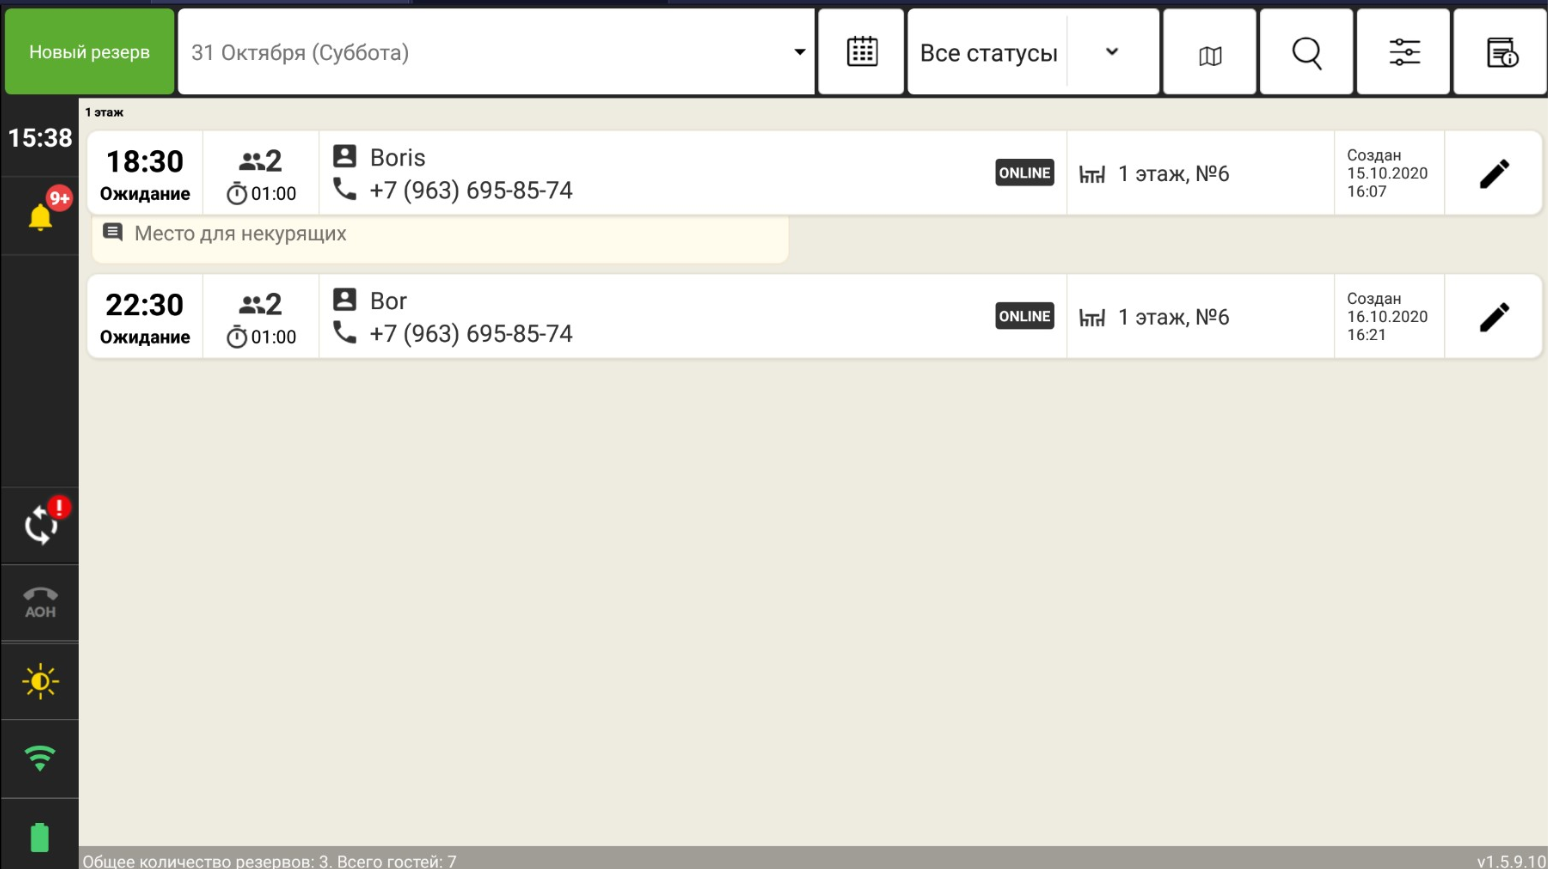
Task: Click the 1 этаж floor section header
Action: point(104,113)
